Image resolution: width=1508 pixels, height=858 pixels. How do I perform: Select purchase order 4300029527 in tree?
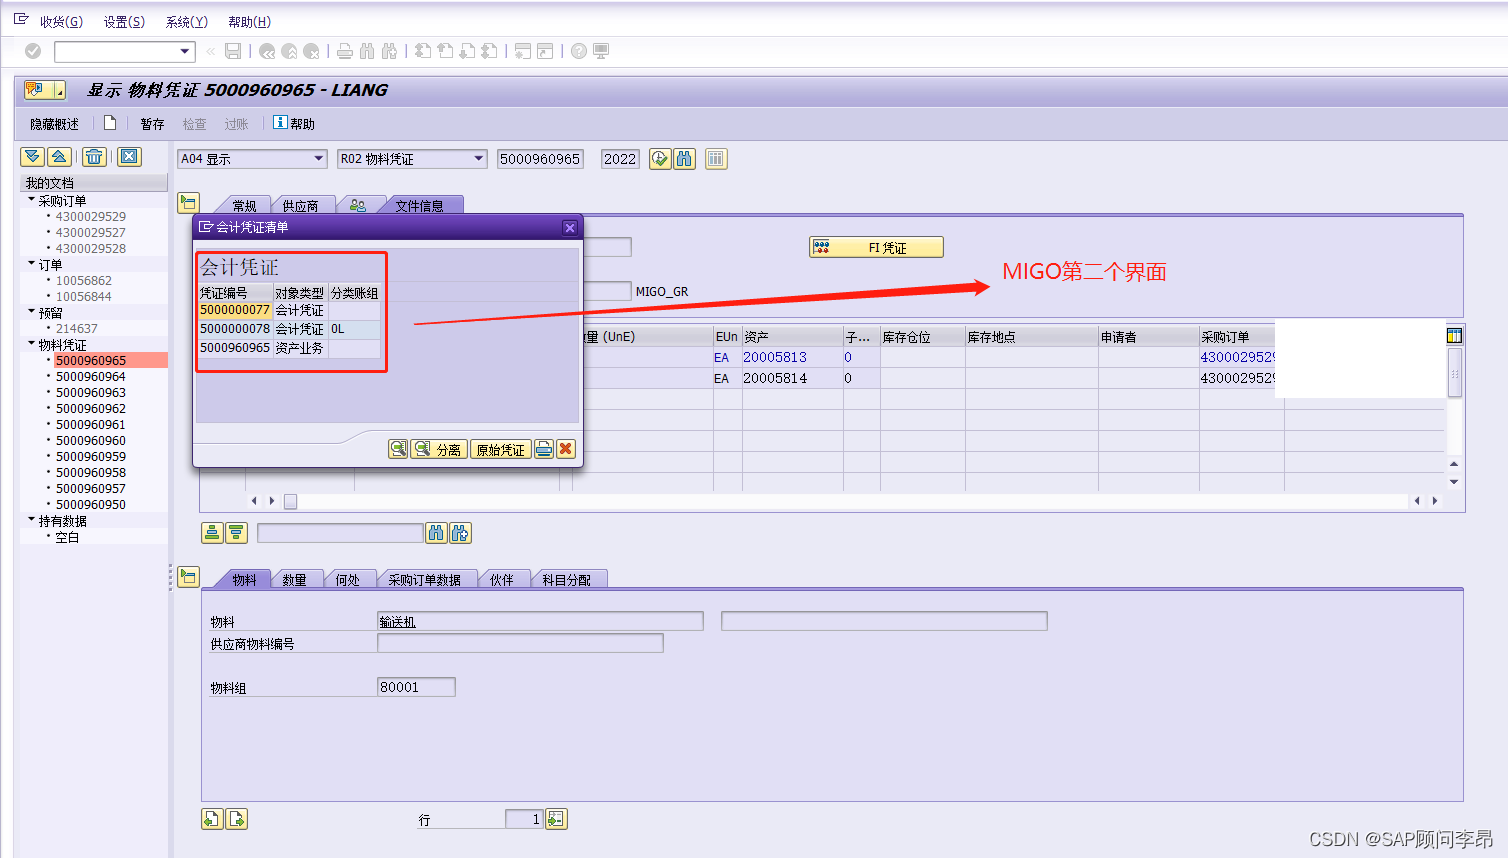91,232
